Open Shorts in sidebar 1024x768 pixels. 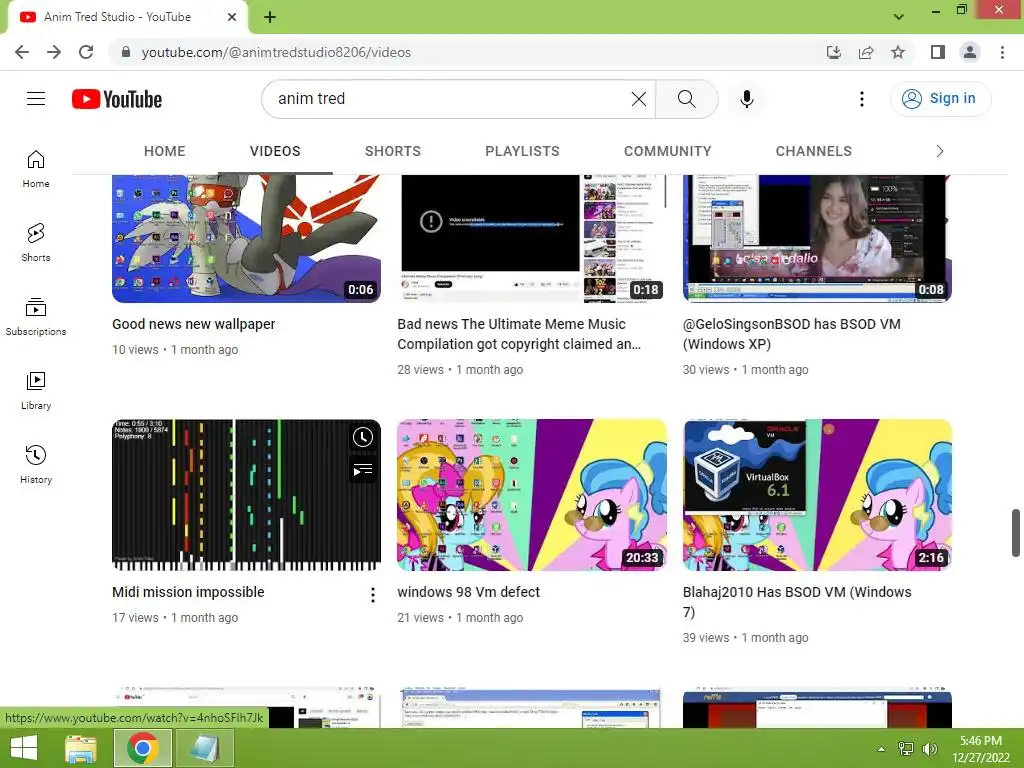(36, 243)
